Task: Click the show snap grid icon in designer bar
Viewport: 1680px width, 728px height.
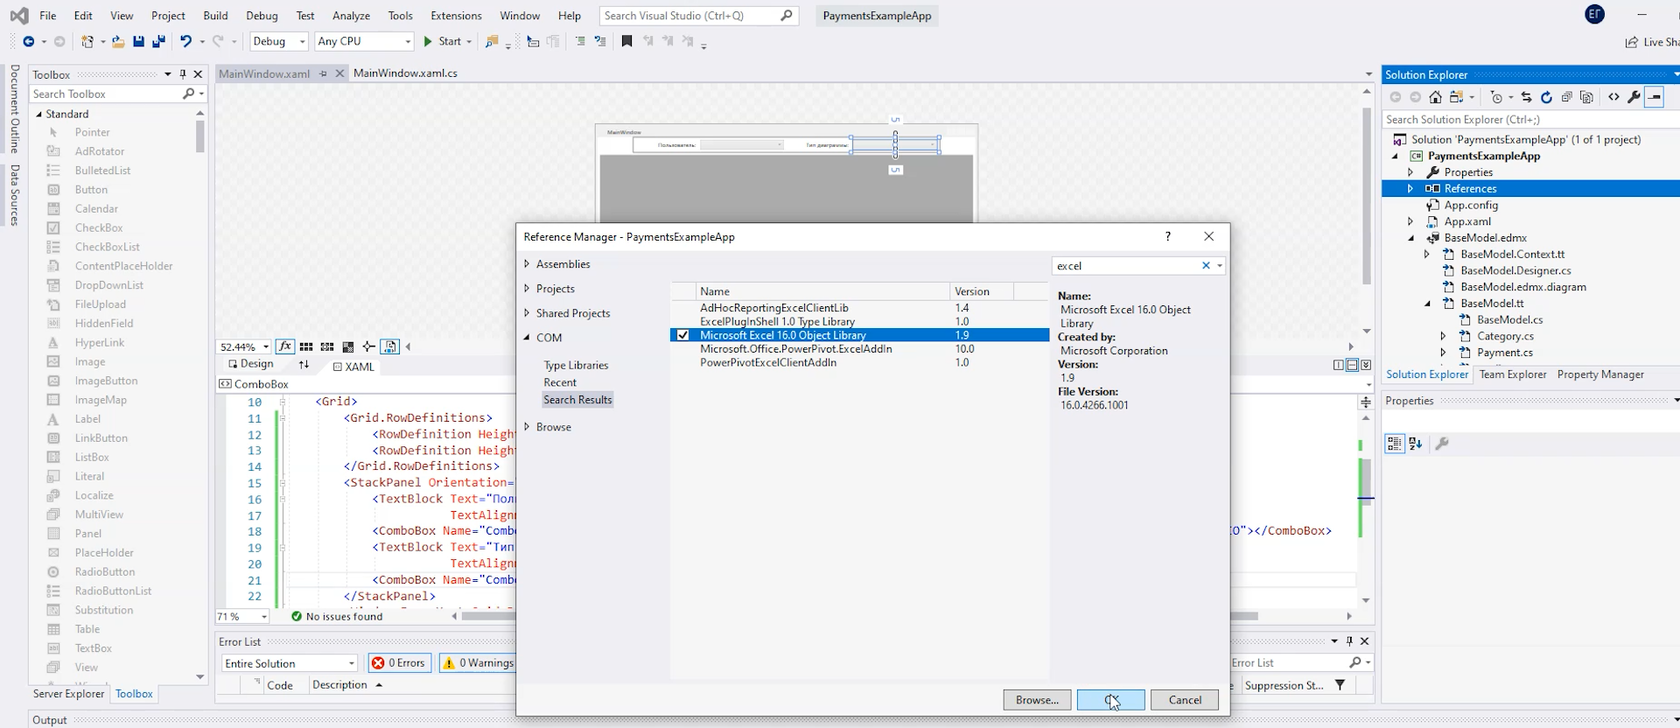Action: [306, 347]
